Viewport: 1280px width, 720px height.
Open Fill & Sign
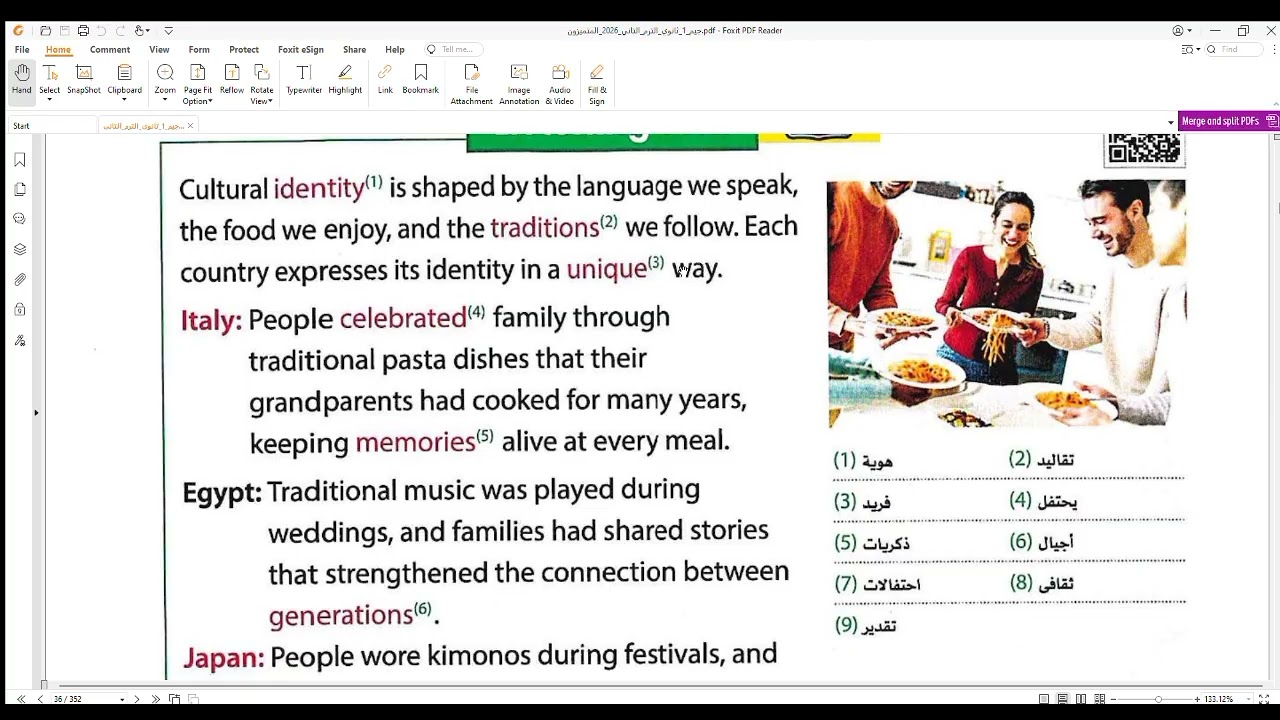pyautogui.click(x=597, y=85)
